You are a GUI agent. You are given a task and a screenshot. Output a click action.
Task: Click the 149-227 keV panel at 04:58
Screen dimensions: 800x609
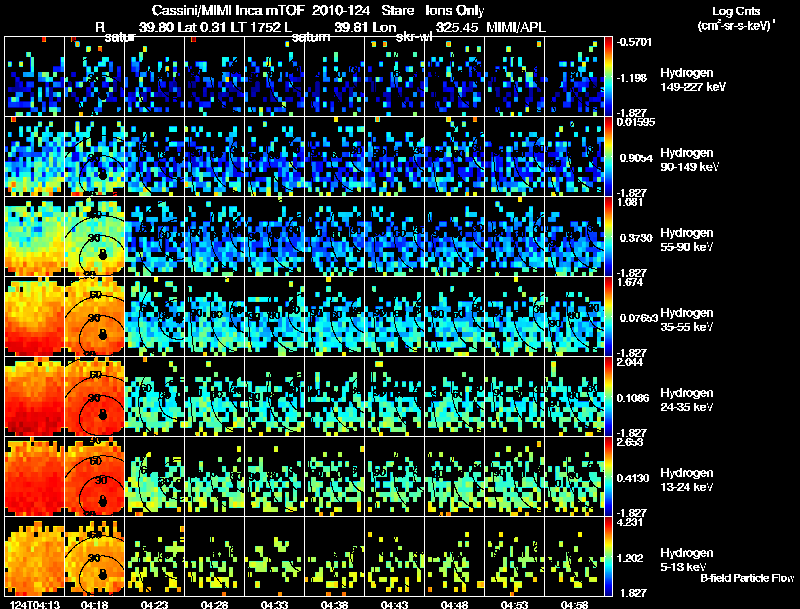coord(574,76)
